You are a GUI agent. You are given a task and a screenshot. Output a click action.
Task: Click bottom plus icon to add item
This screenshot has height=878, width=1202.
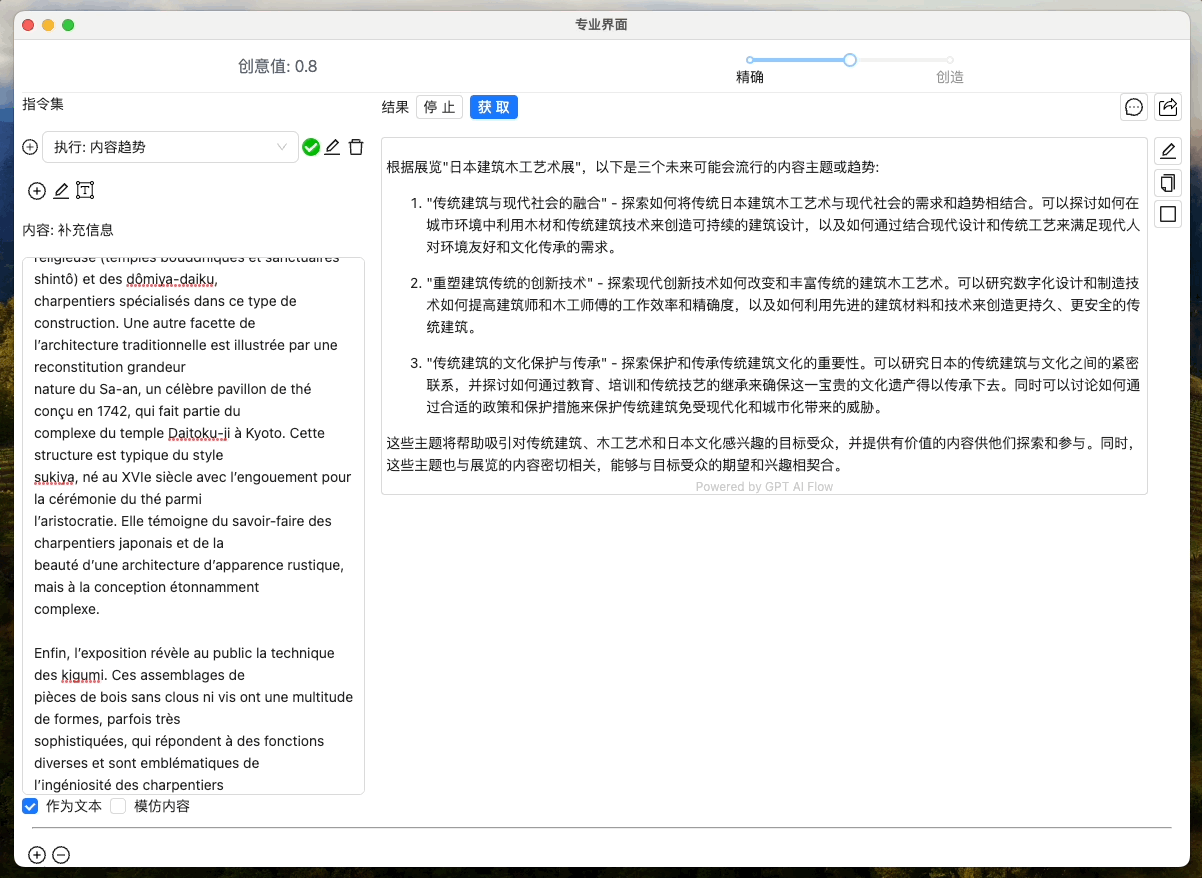(x=37, y=855)
